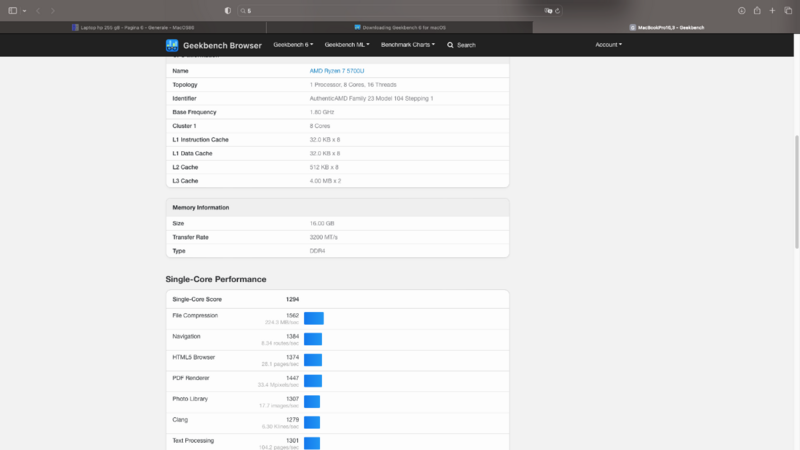Select the Single-Core Score '1294' value

292,299
